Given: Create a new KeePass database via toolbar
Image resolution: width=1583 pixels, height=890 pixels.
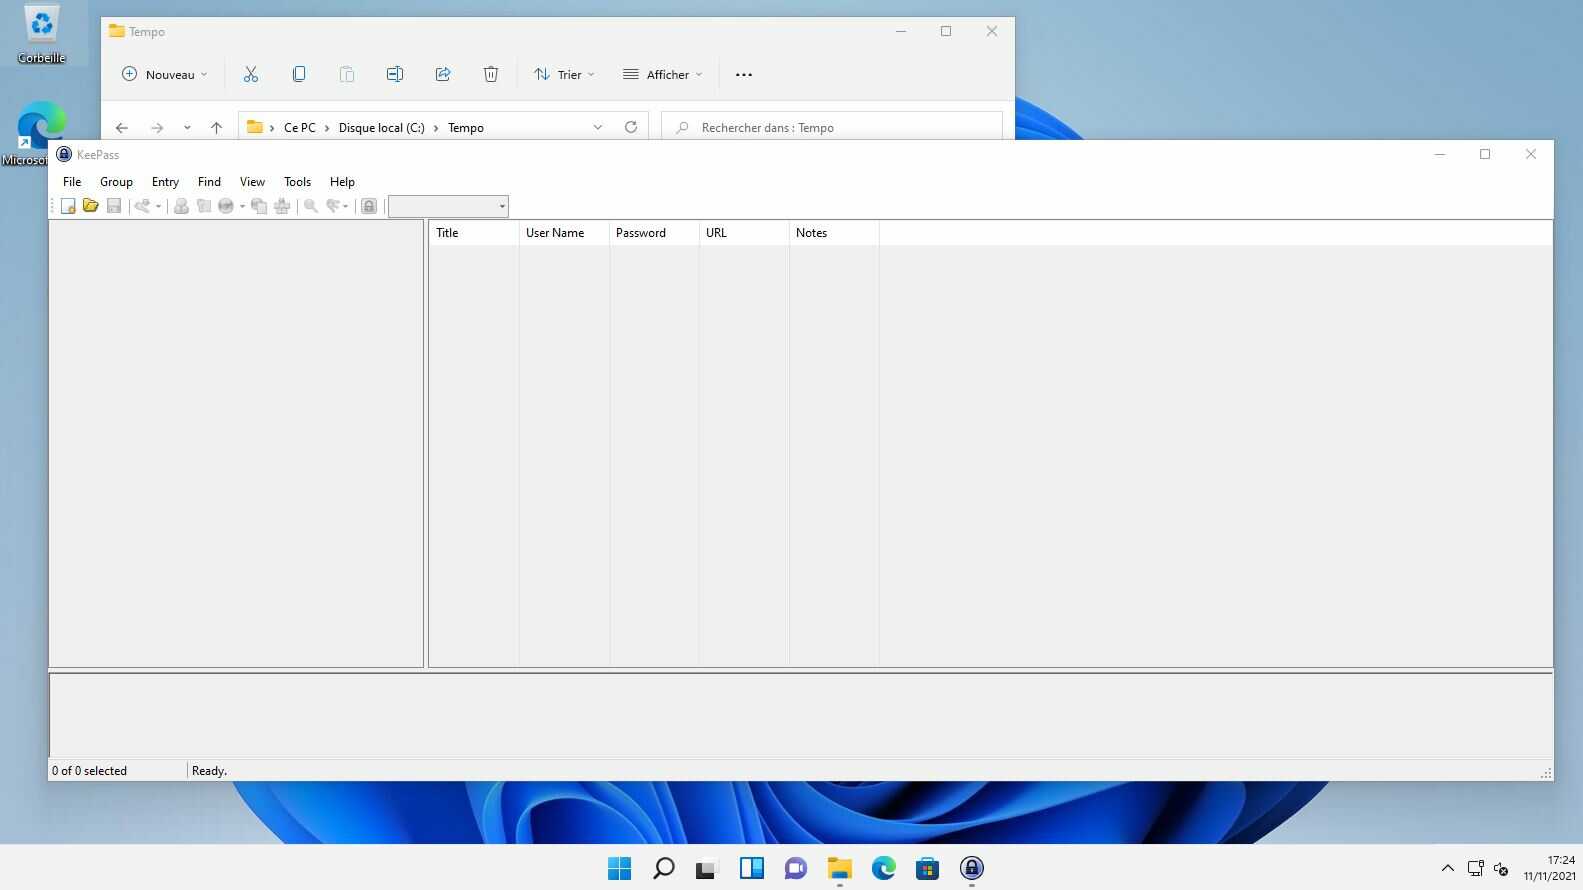Looking at the screenshot, I should (68, 206).
